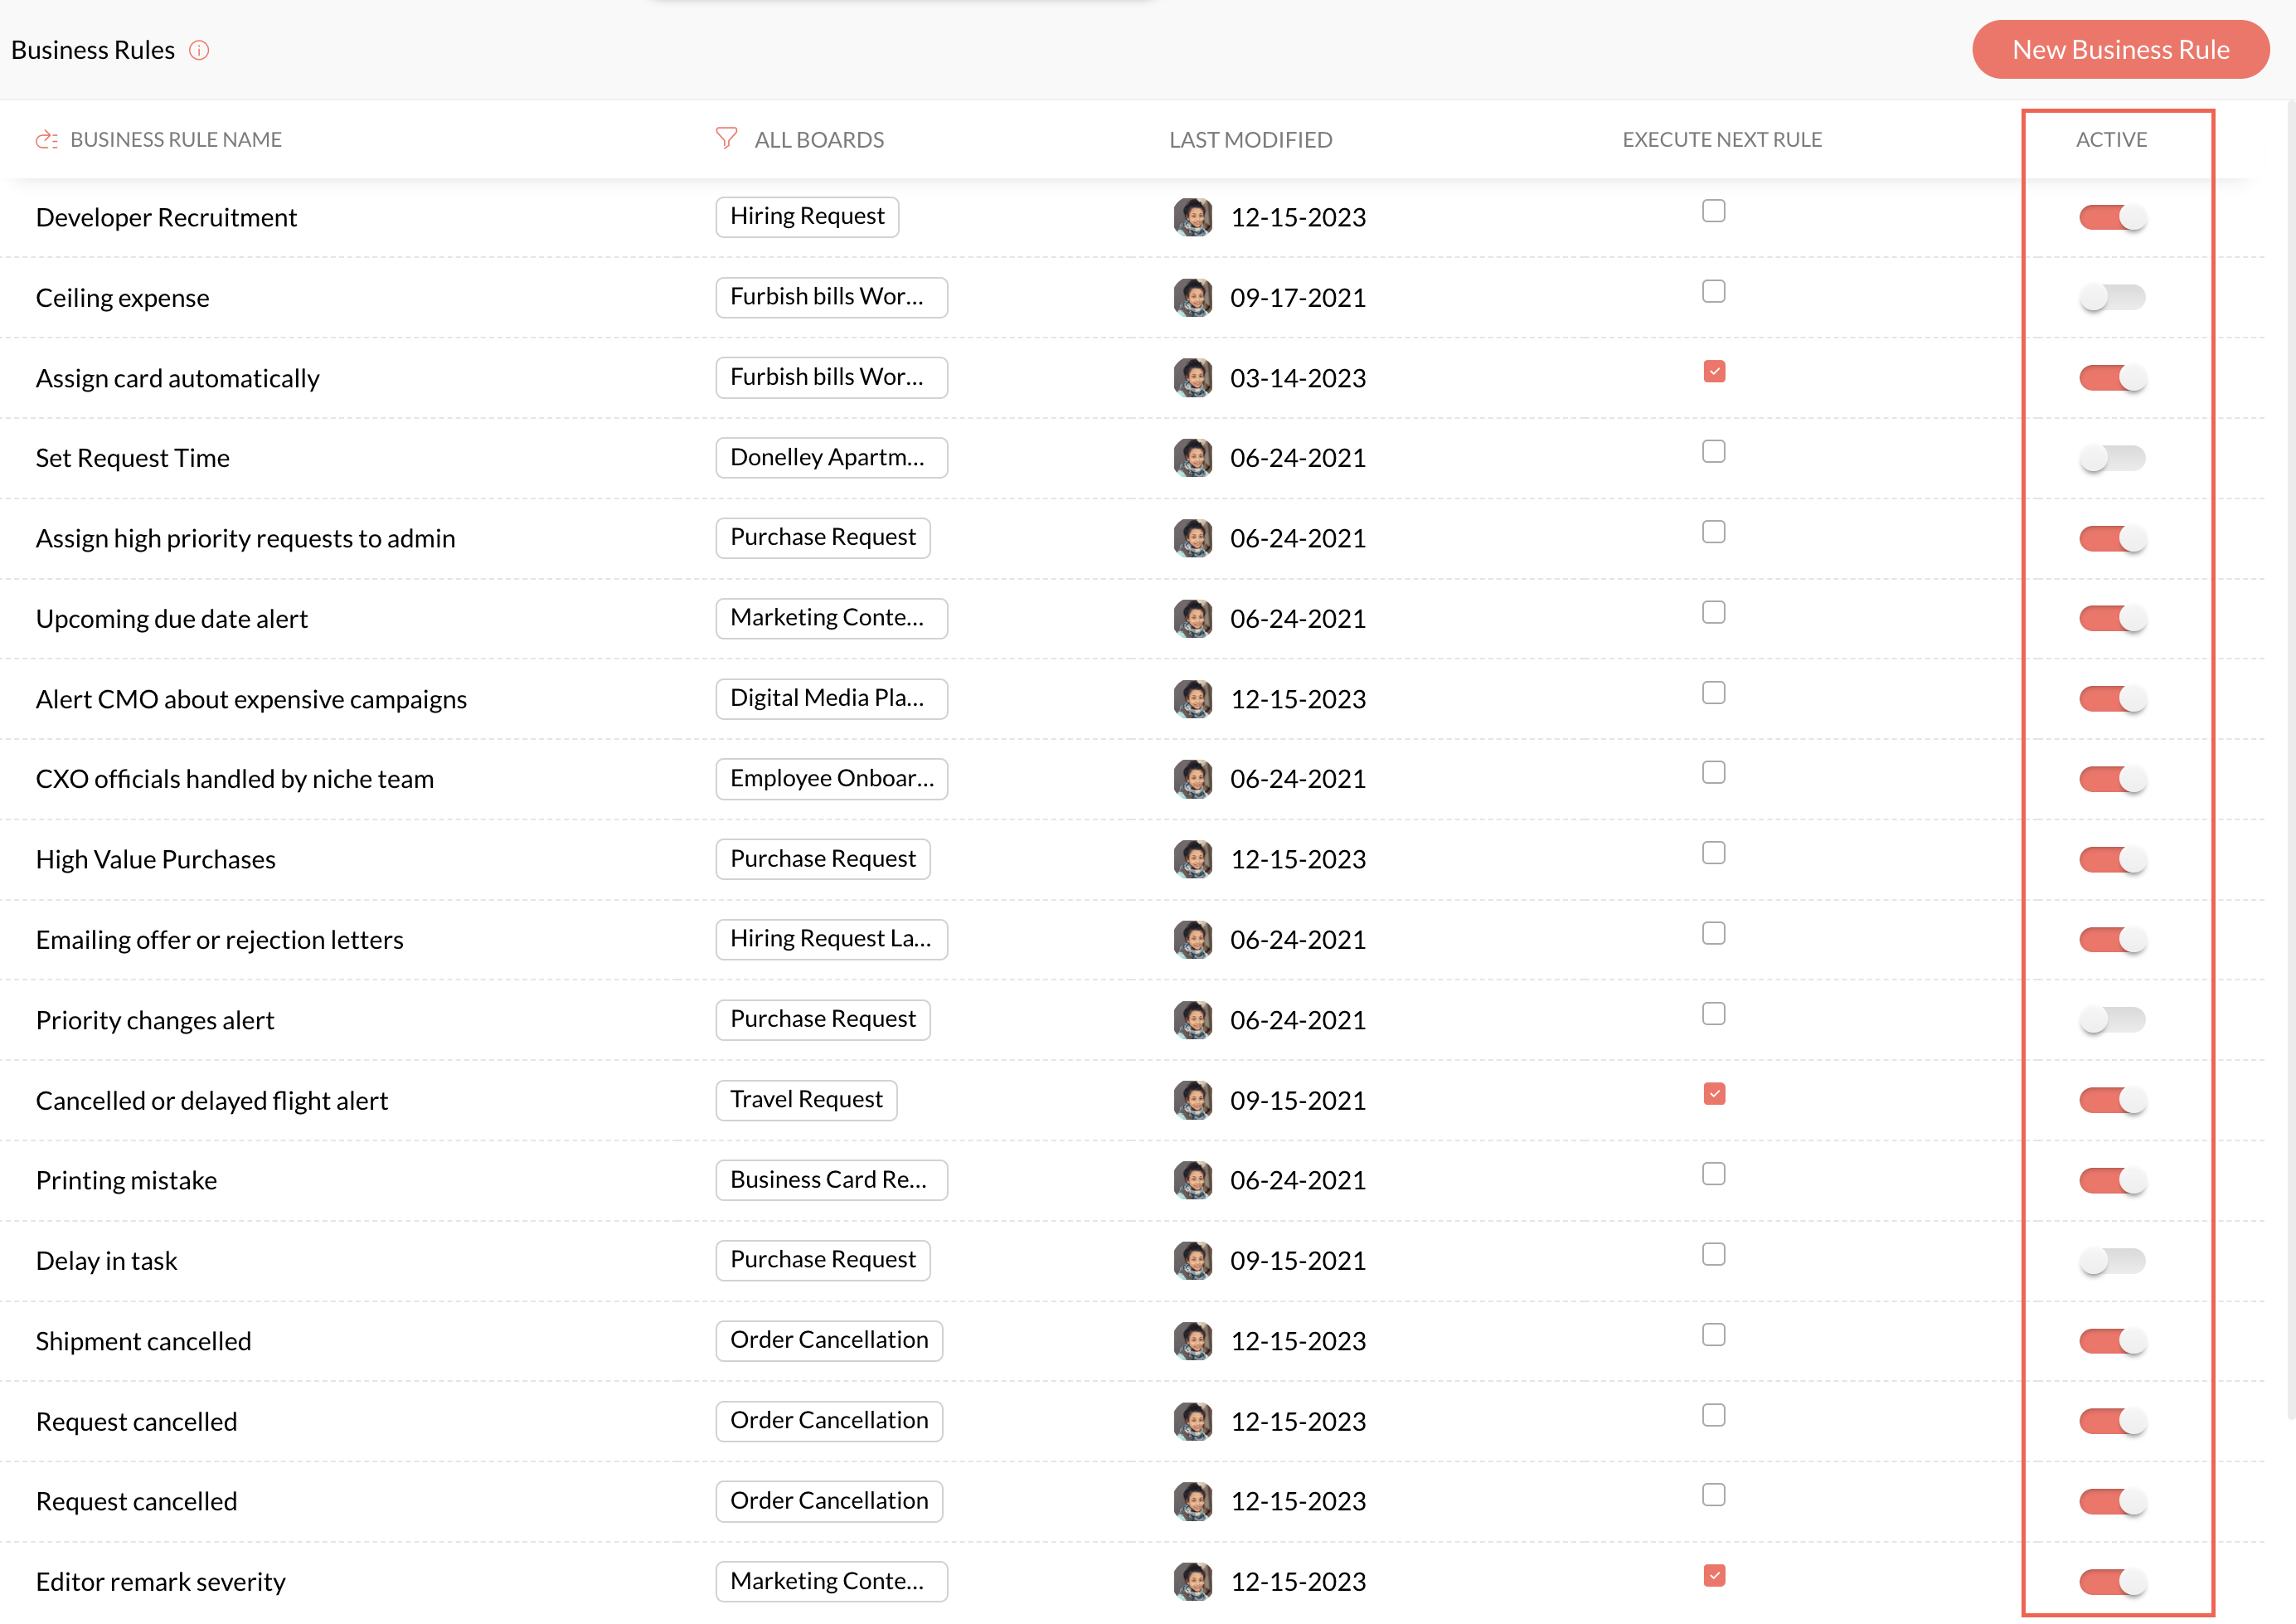Click avatar in Shipment cancelled row

pos(1193,1341)
